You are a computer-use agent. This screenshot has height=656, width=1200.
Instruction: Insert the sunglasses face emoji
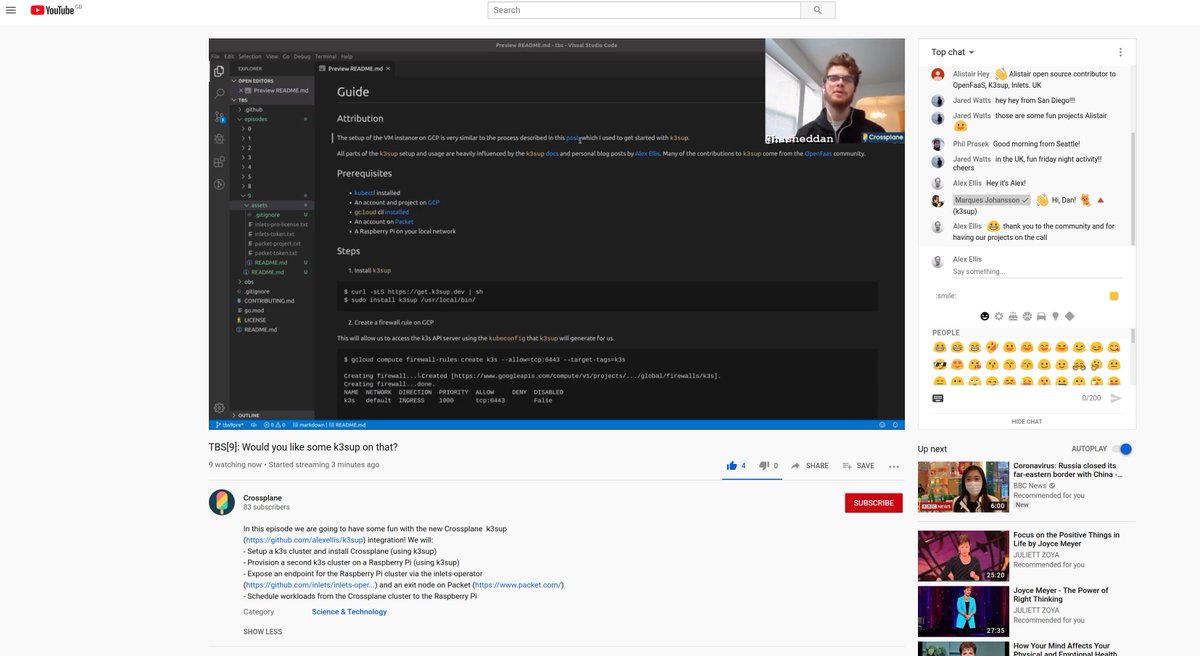940,365
